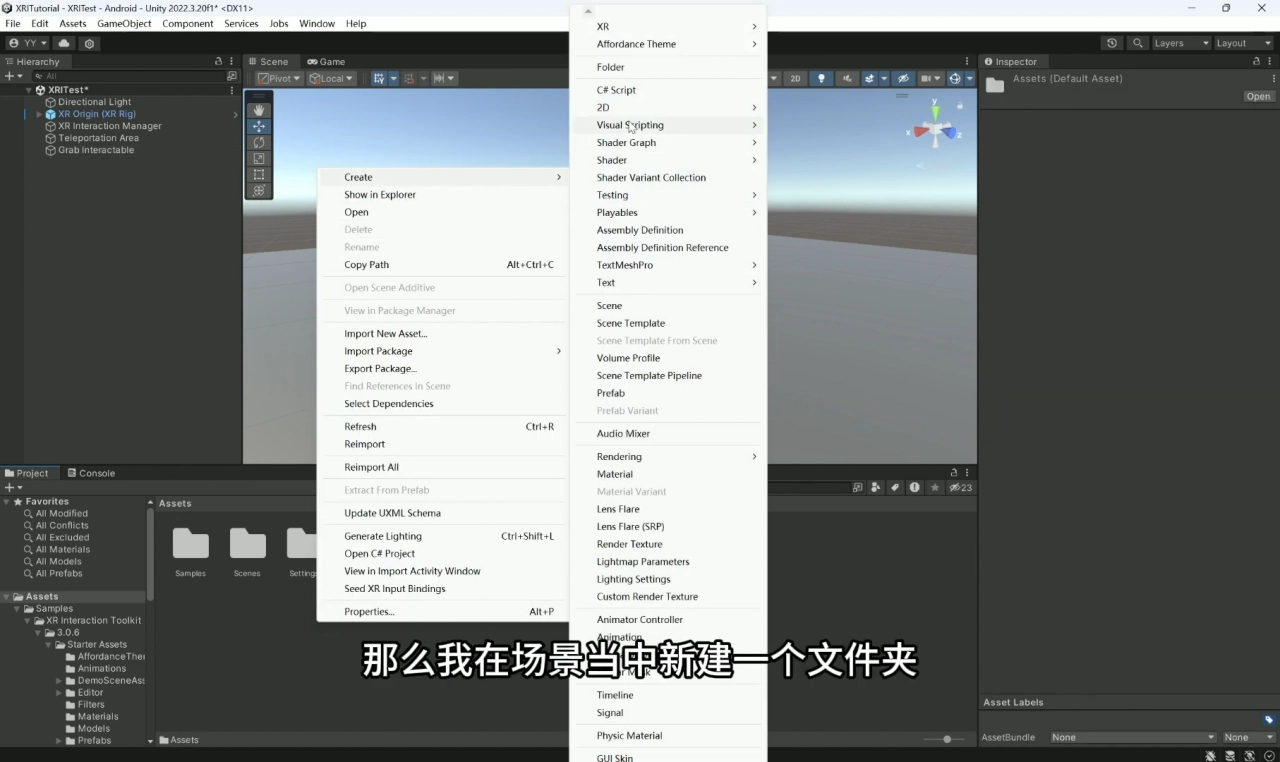The image size is (1280, 762).
Task: Choose Folder from Create submenu
Action: pyautogui.click(x=668, y=67)
